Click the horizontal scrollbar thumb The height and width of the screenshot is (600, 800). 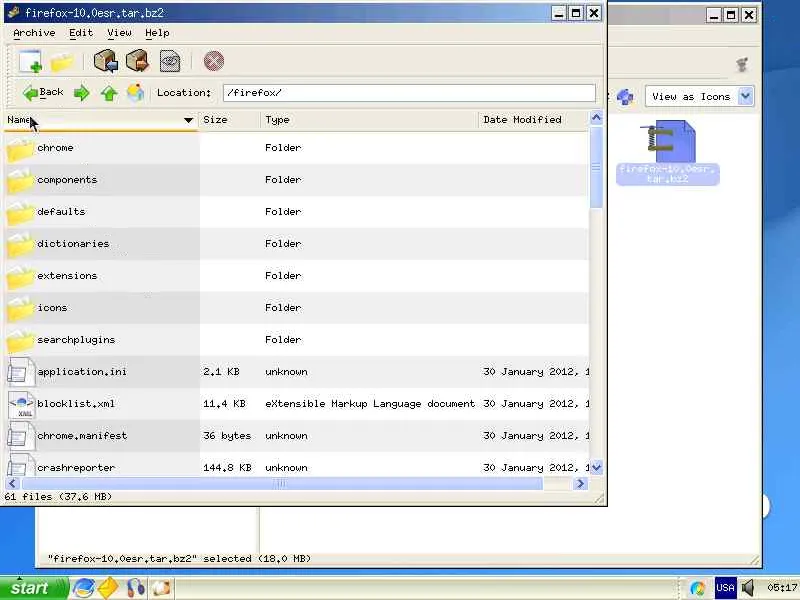click(x=282, y=484)
